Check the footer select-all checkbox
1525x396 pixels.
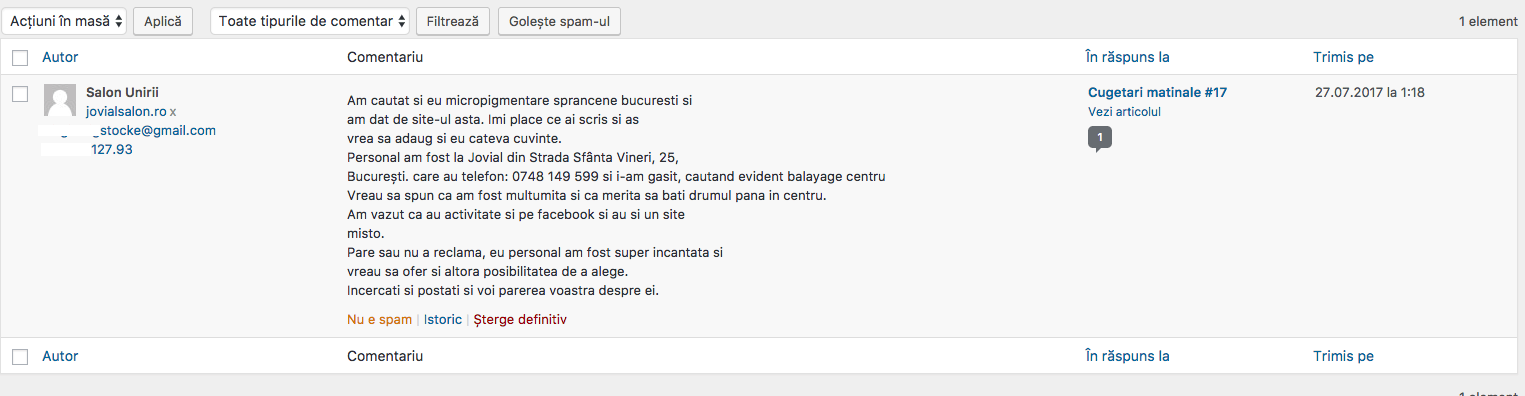tap(20, 356)
